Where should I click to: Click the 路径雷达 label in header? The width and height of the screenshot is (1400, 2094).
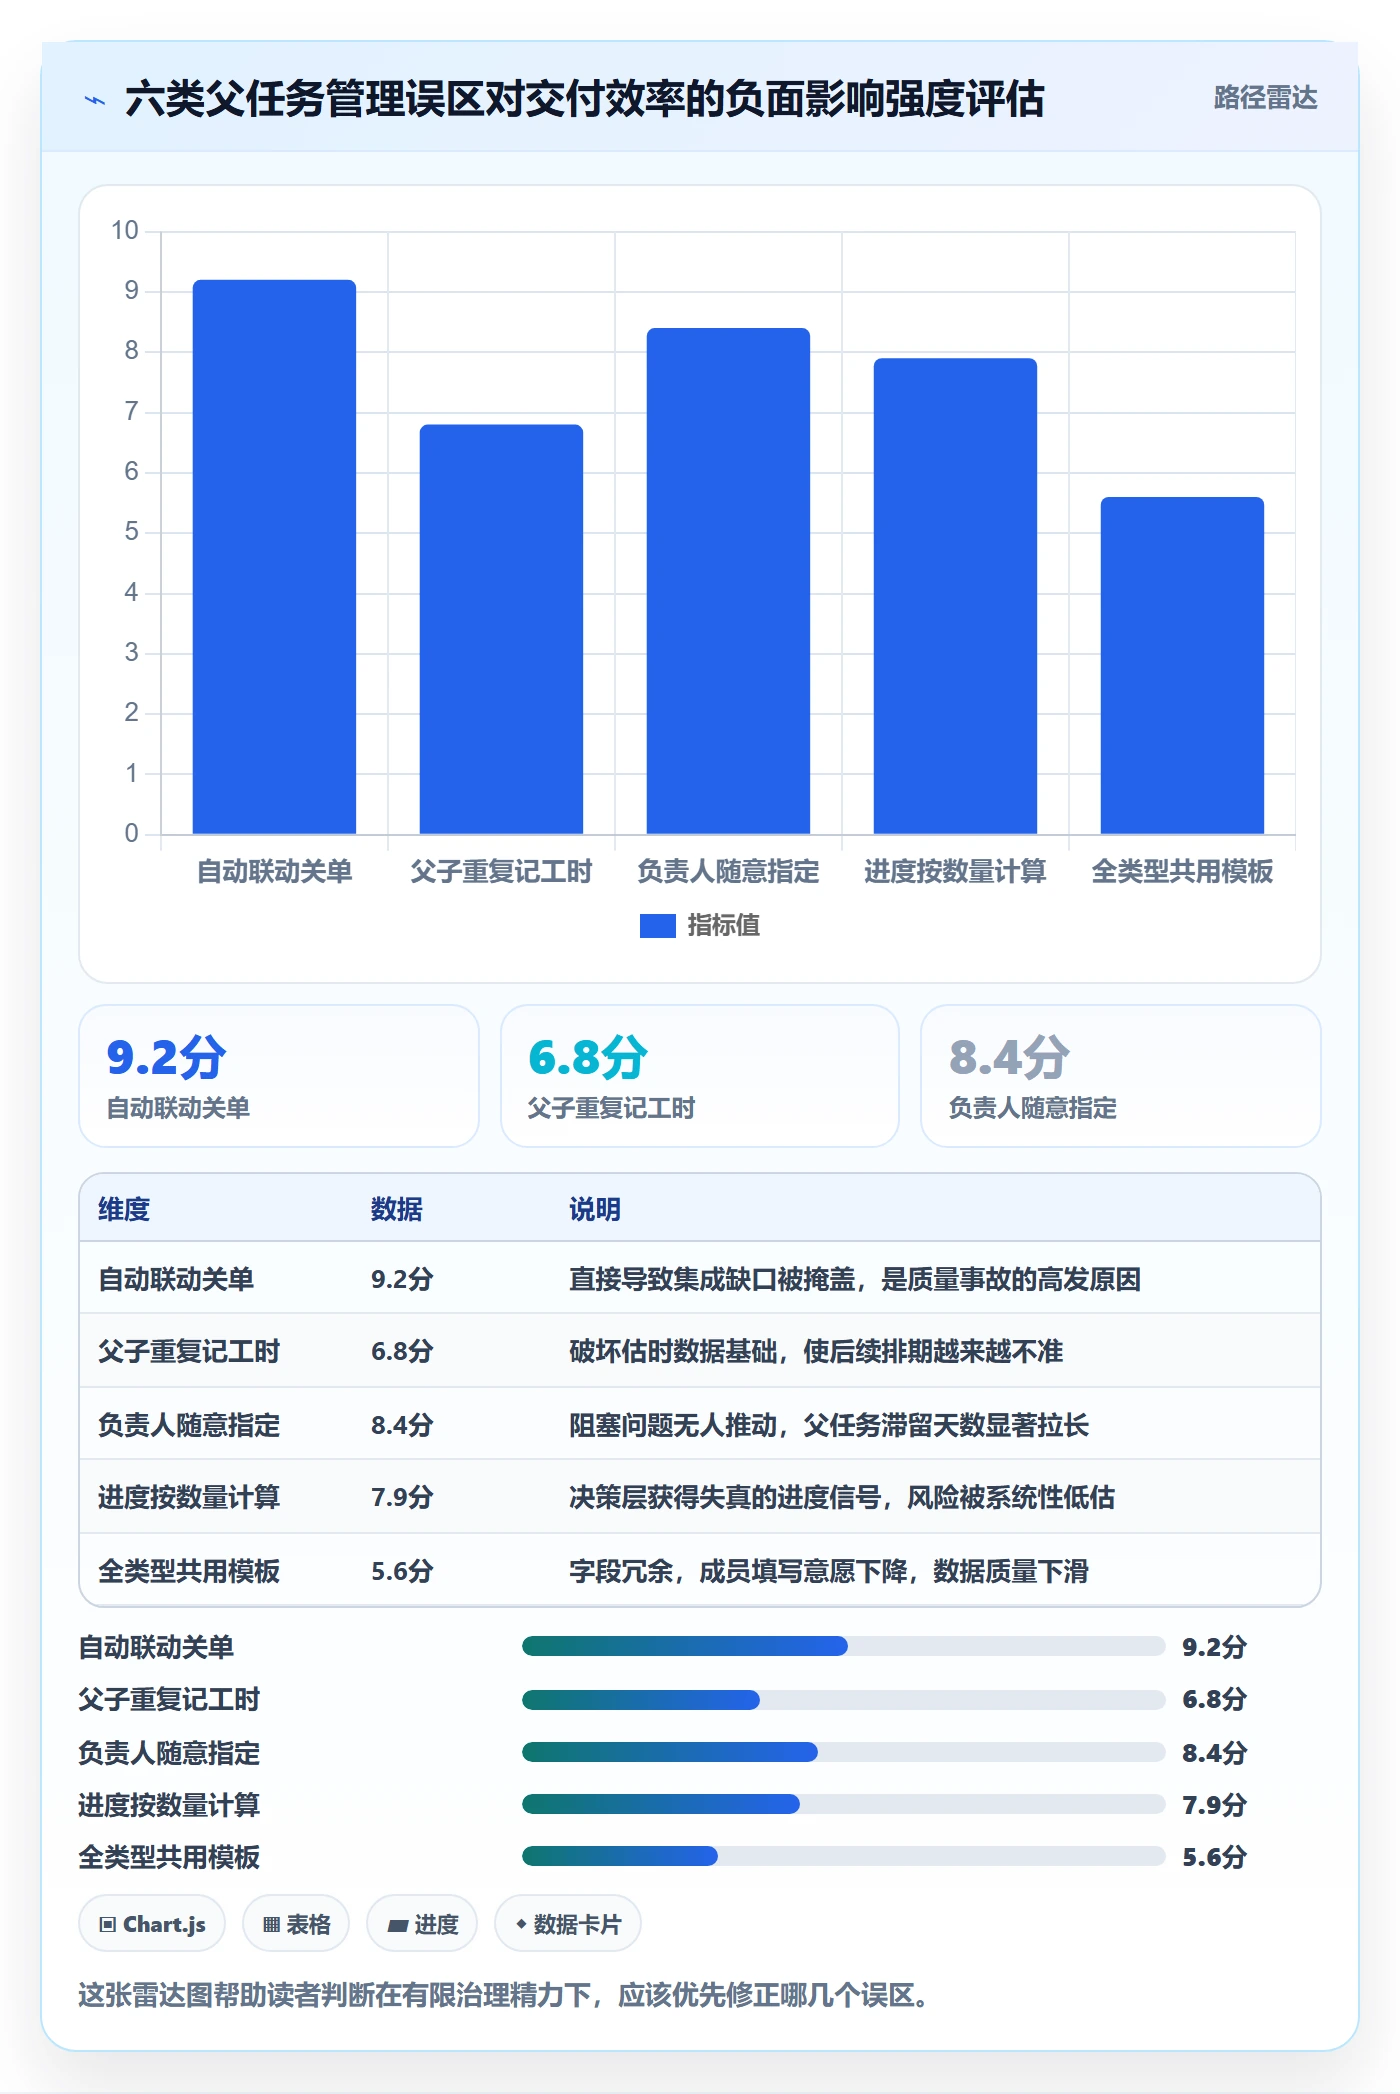[x=1265, y=98]
